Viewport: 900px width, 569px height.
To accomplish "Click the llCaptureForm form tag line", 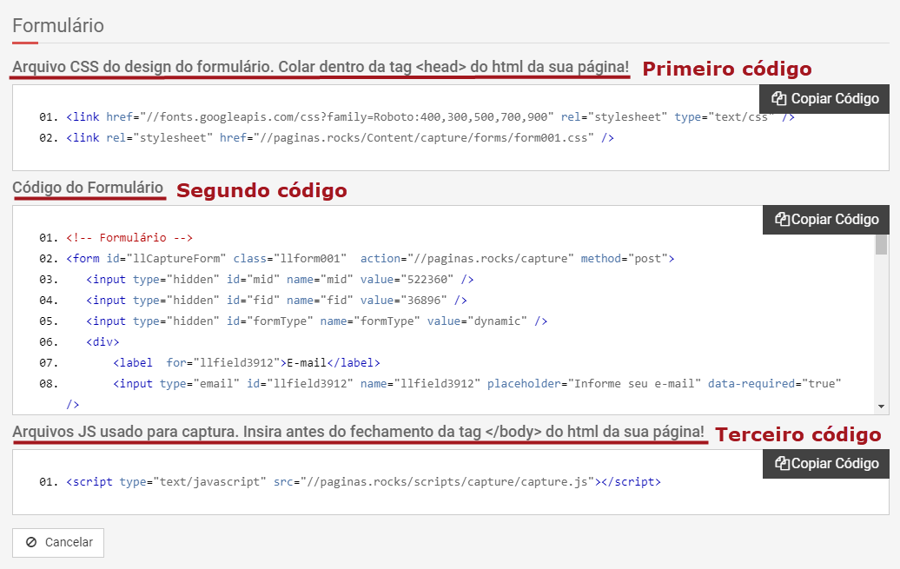I will [370, 259].
